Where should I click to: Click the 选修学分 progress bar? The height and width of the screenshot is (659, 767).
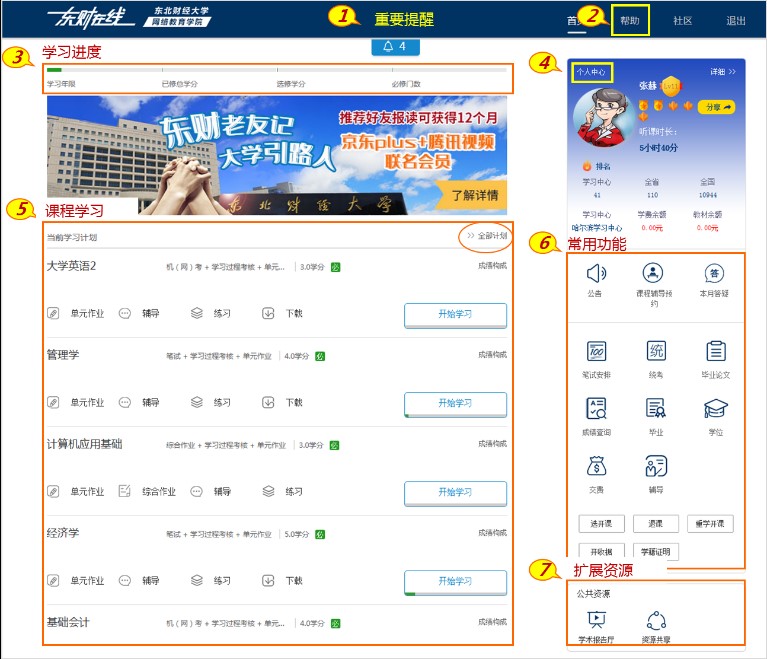tap(335, 70)
